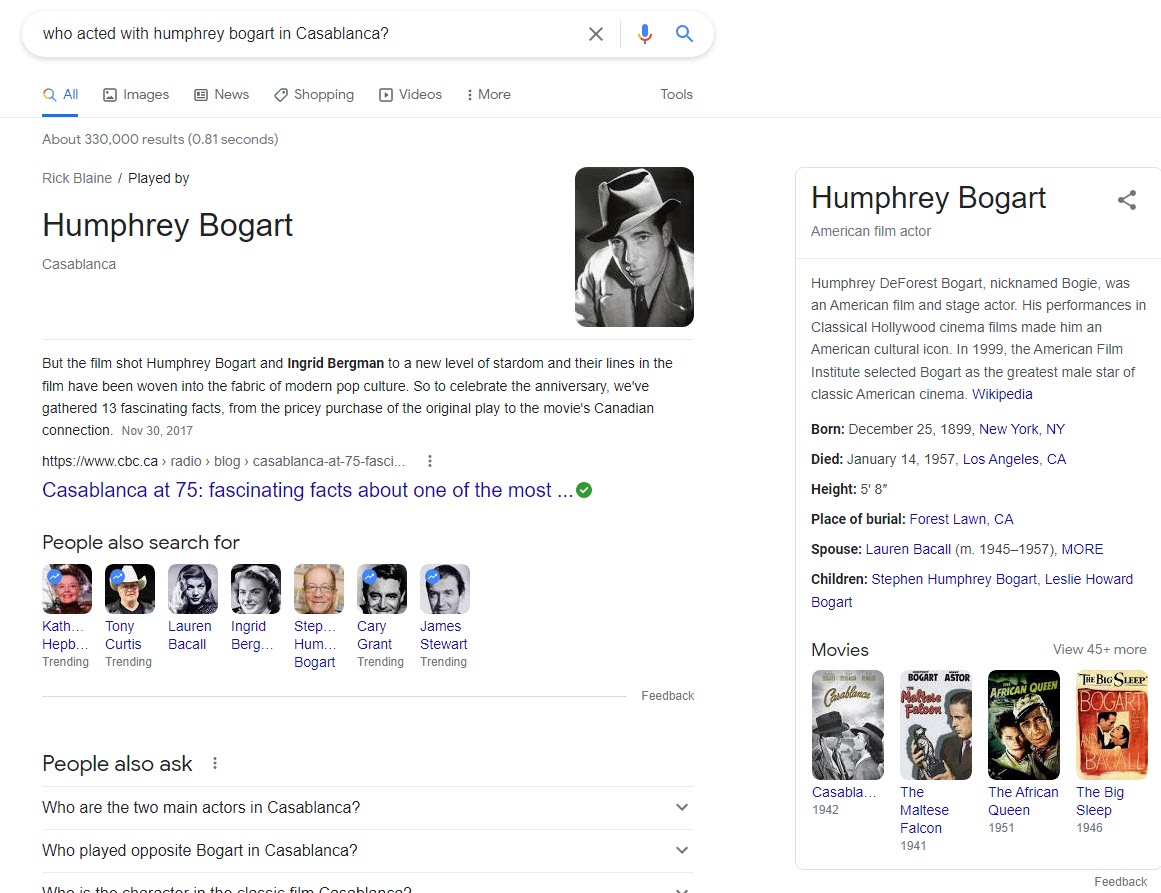Click MORE next to spouse information
1161x893 pixels.
1083,549
